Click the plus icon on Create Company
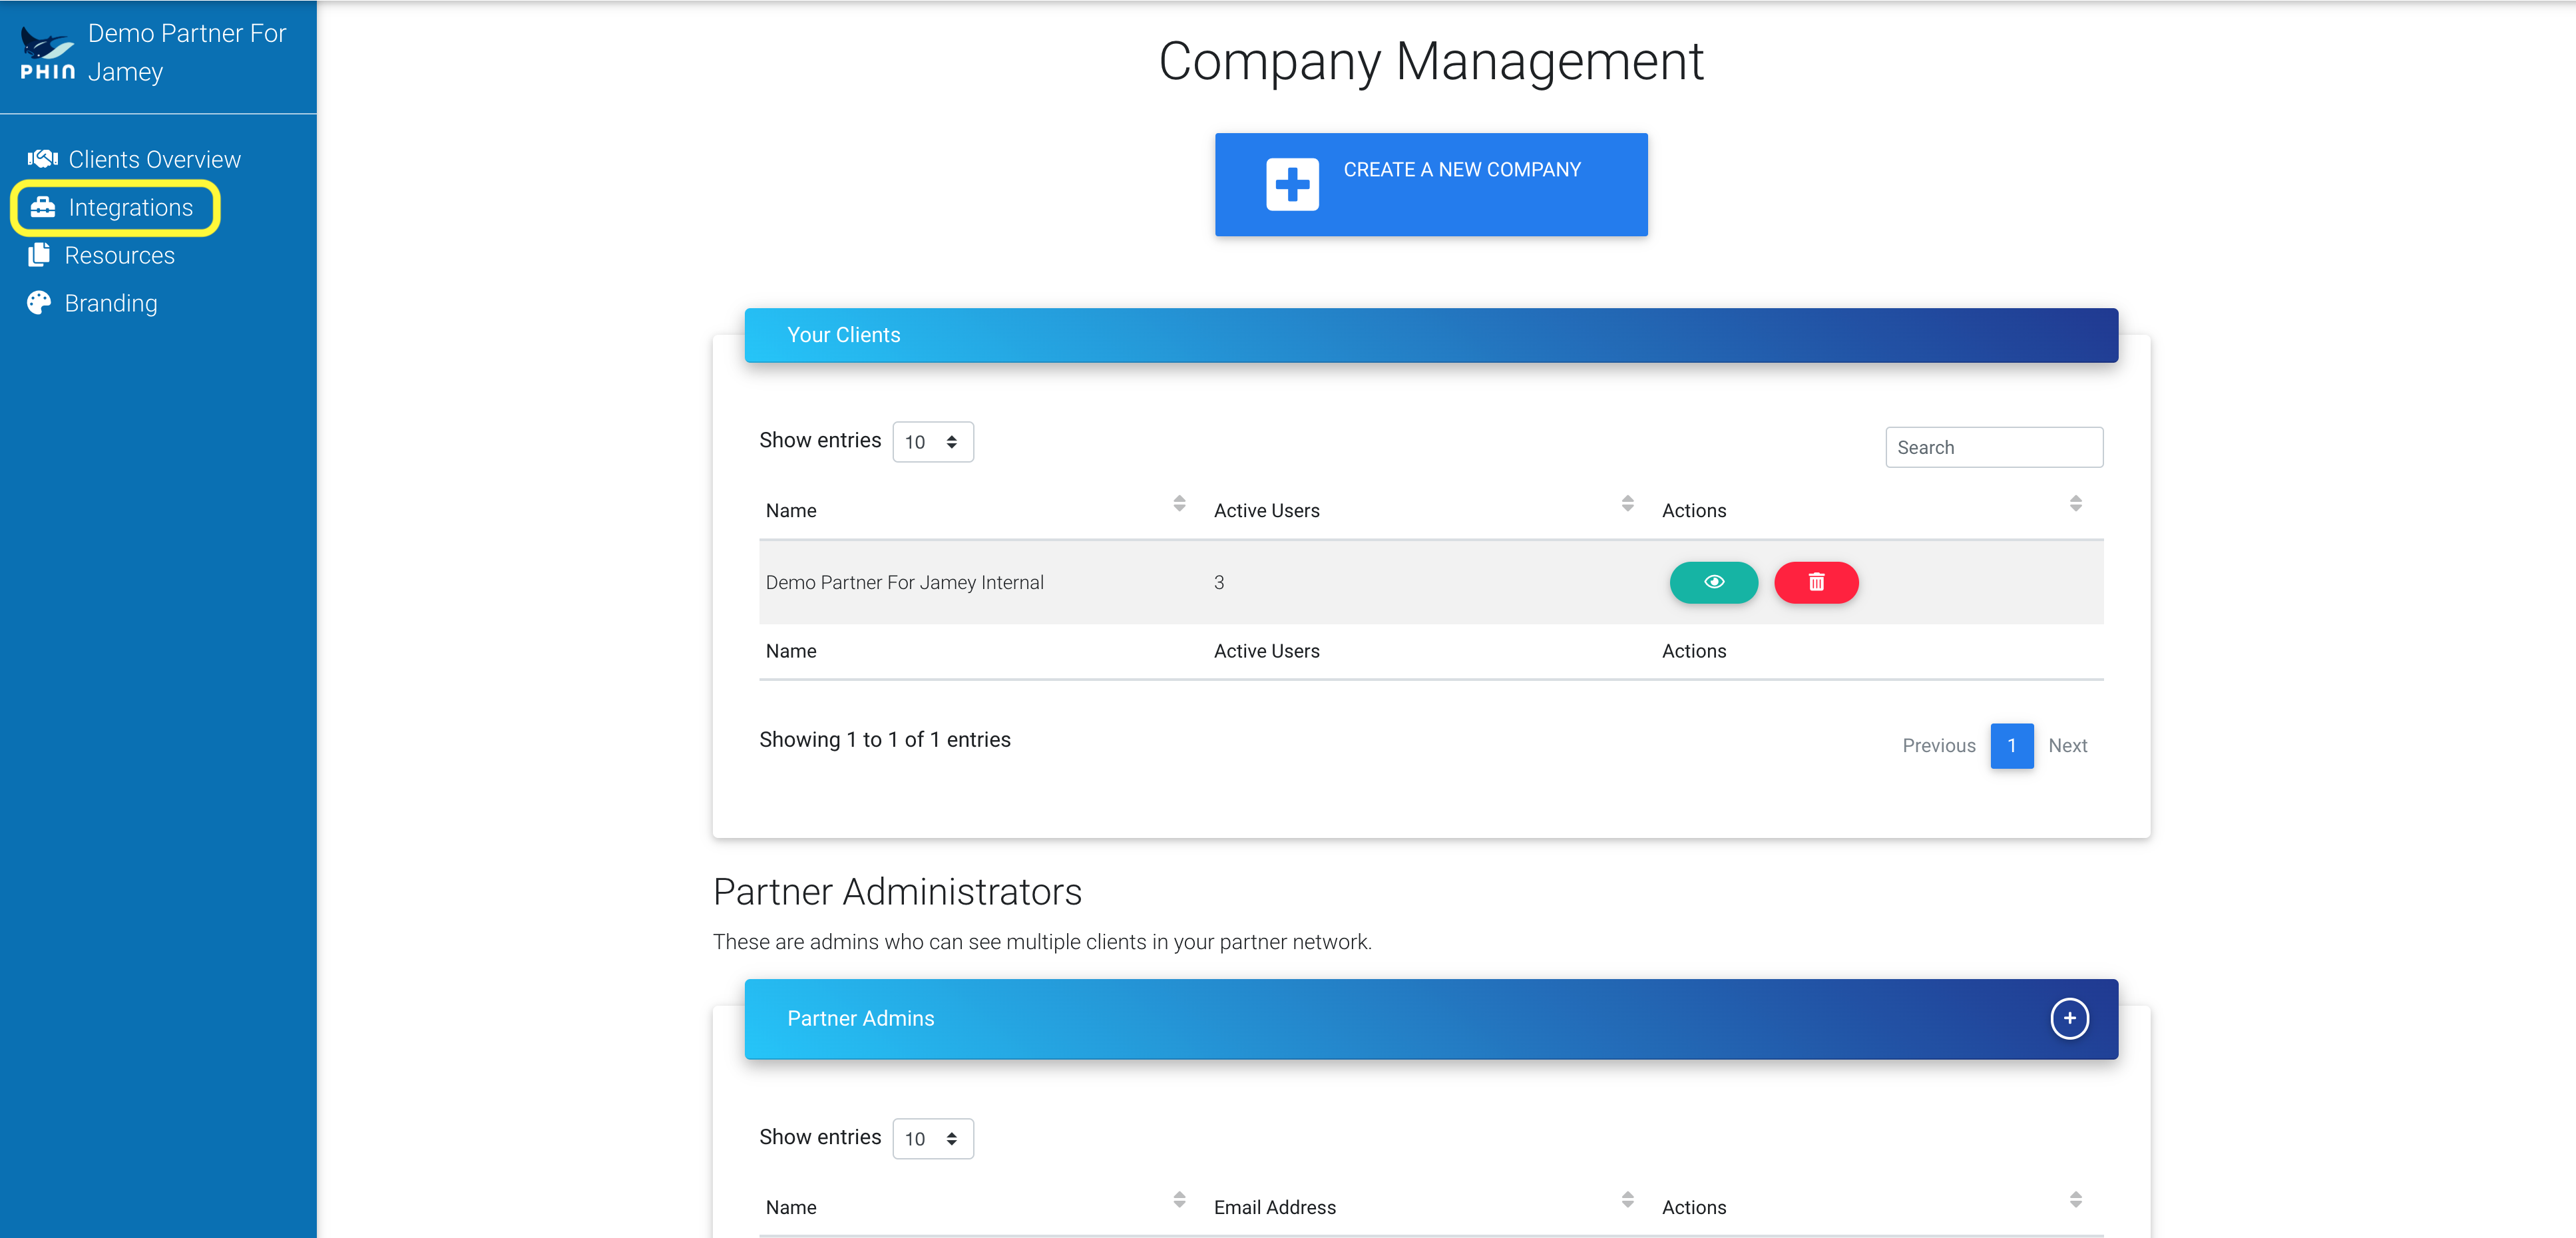This screenshot has width=2576, height=1238. [1292, 185]
